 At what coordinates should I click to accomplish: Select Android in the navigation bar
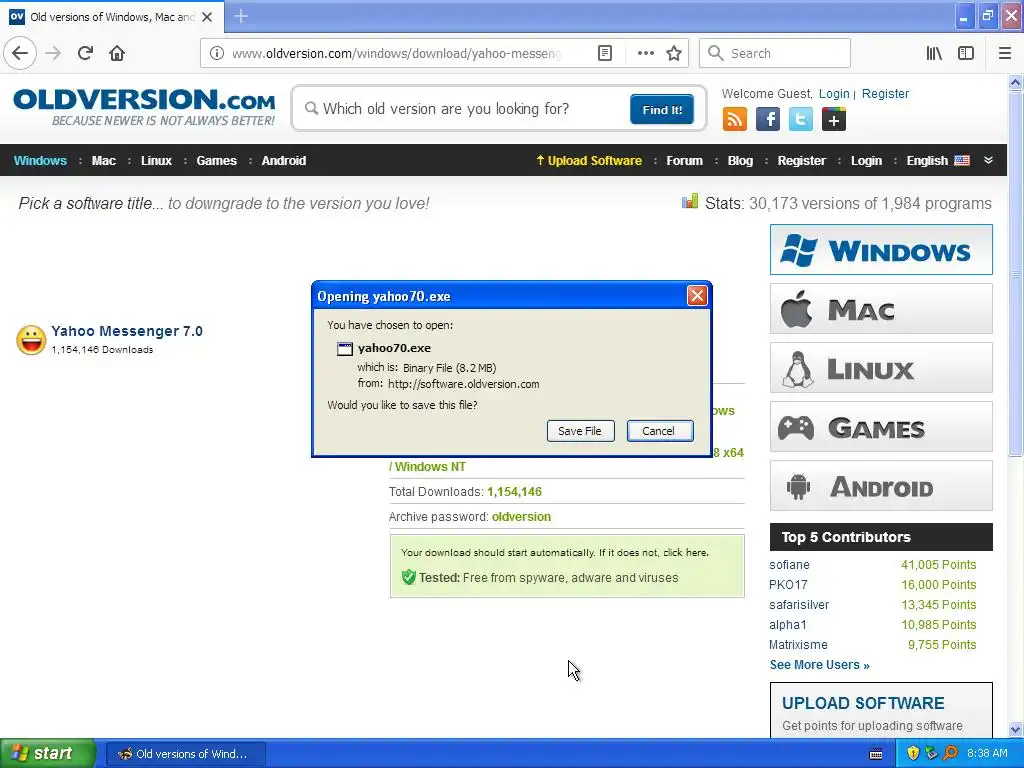point(283,161)
